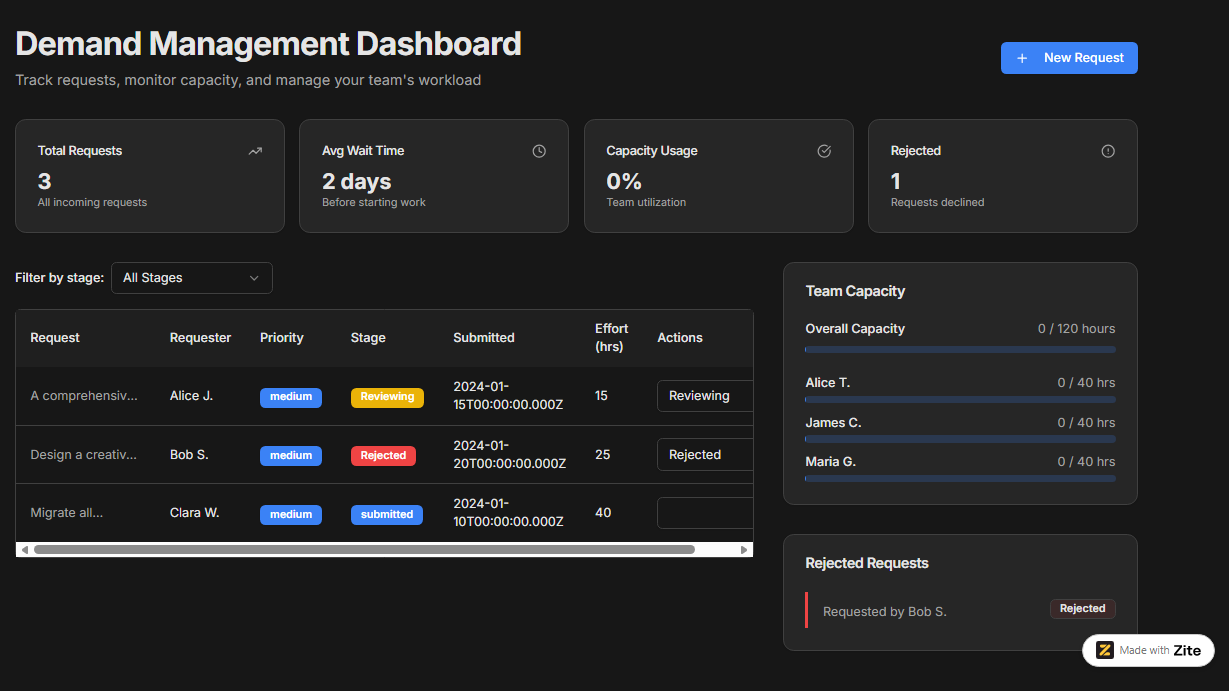Click the Rejected Requests heading

[x=867, y=563]
